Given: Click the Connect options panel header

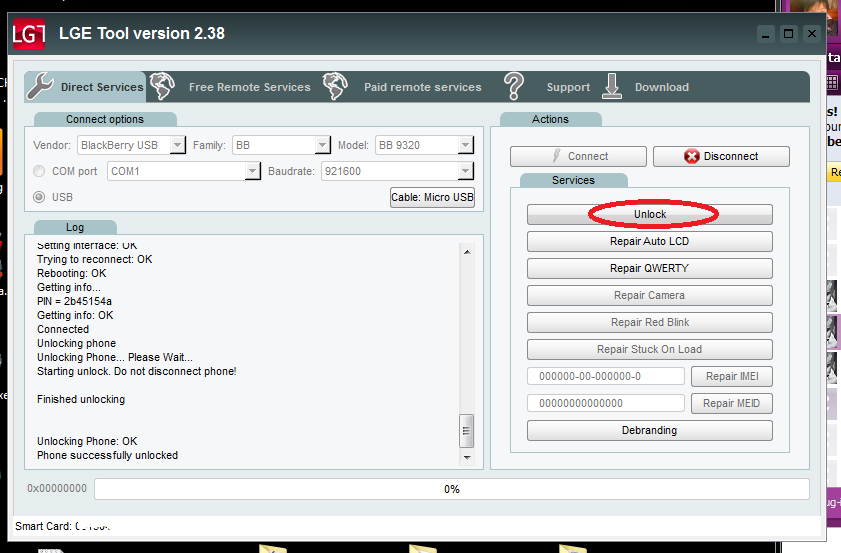Looking at the screenshot, I should coord(105,119).
